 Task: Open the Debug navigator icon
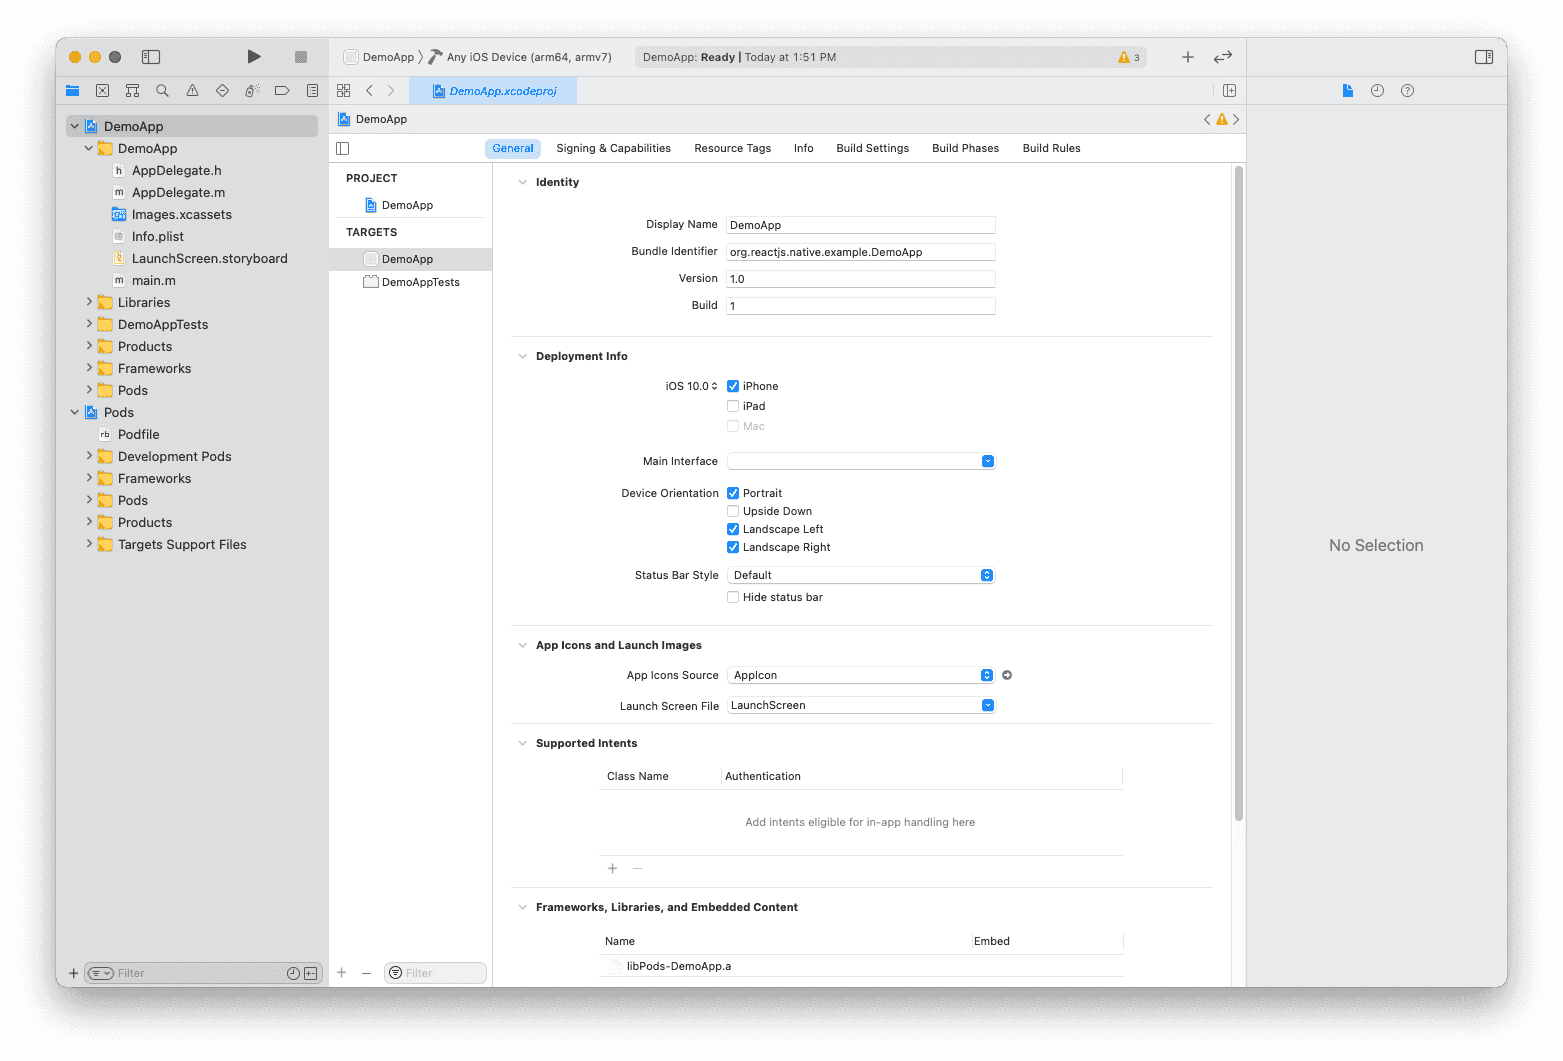(x=252, y=91)
